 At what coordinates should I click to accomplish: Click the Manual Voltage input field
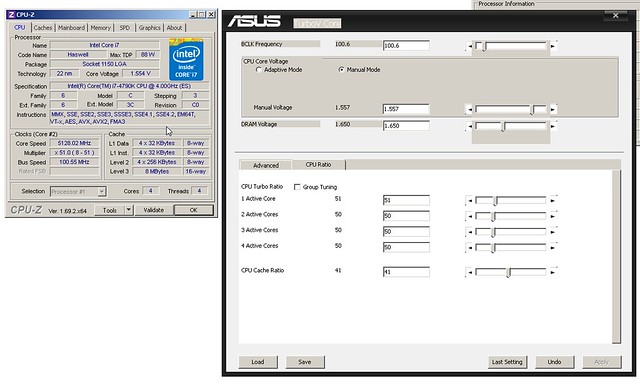click(x=406, y=109)
